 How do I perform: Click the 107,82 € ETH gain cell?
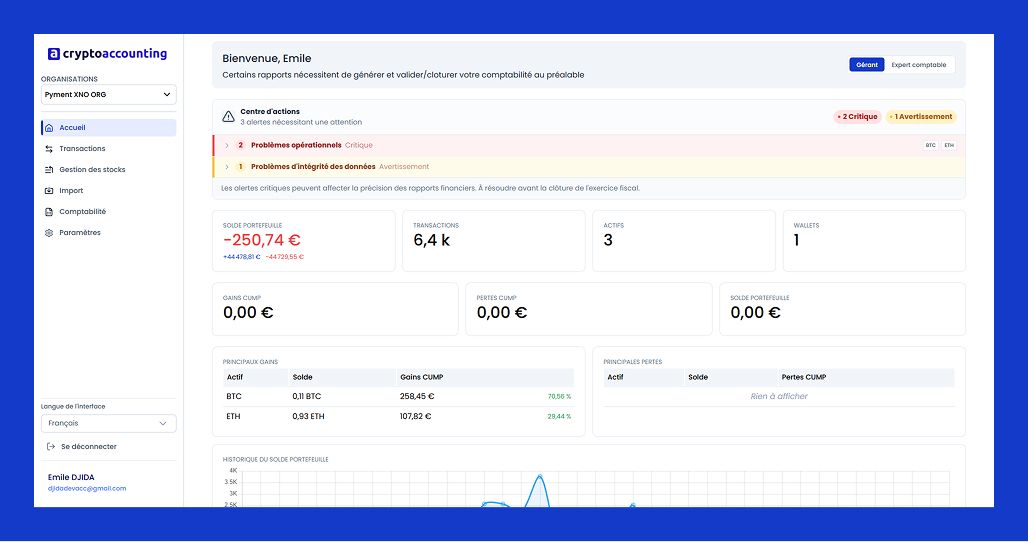point(416,416)
